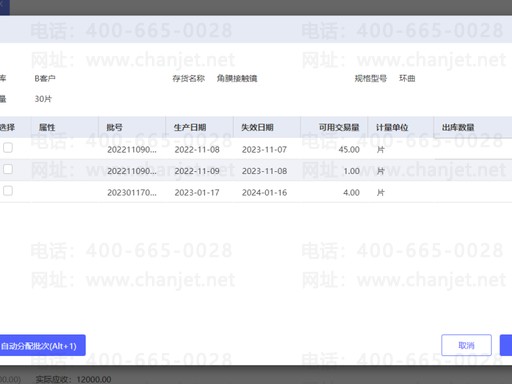512x384 pixels.
Task: Click the B客户 value
Action: pos(45,79)
